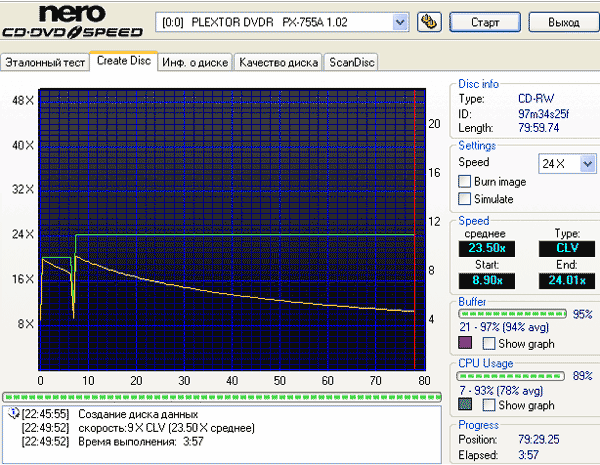Click the green burn progress bar
Viewport: 600px width, 465px height.
[222, 397]
